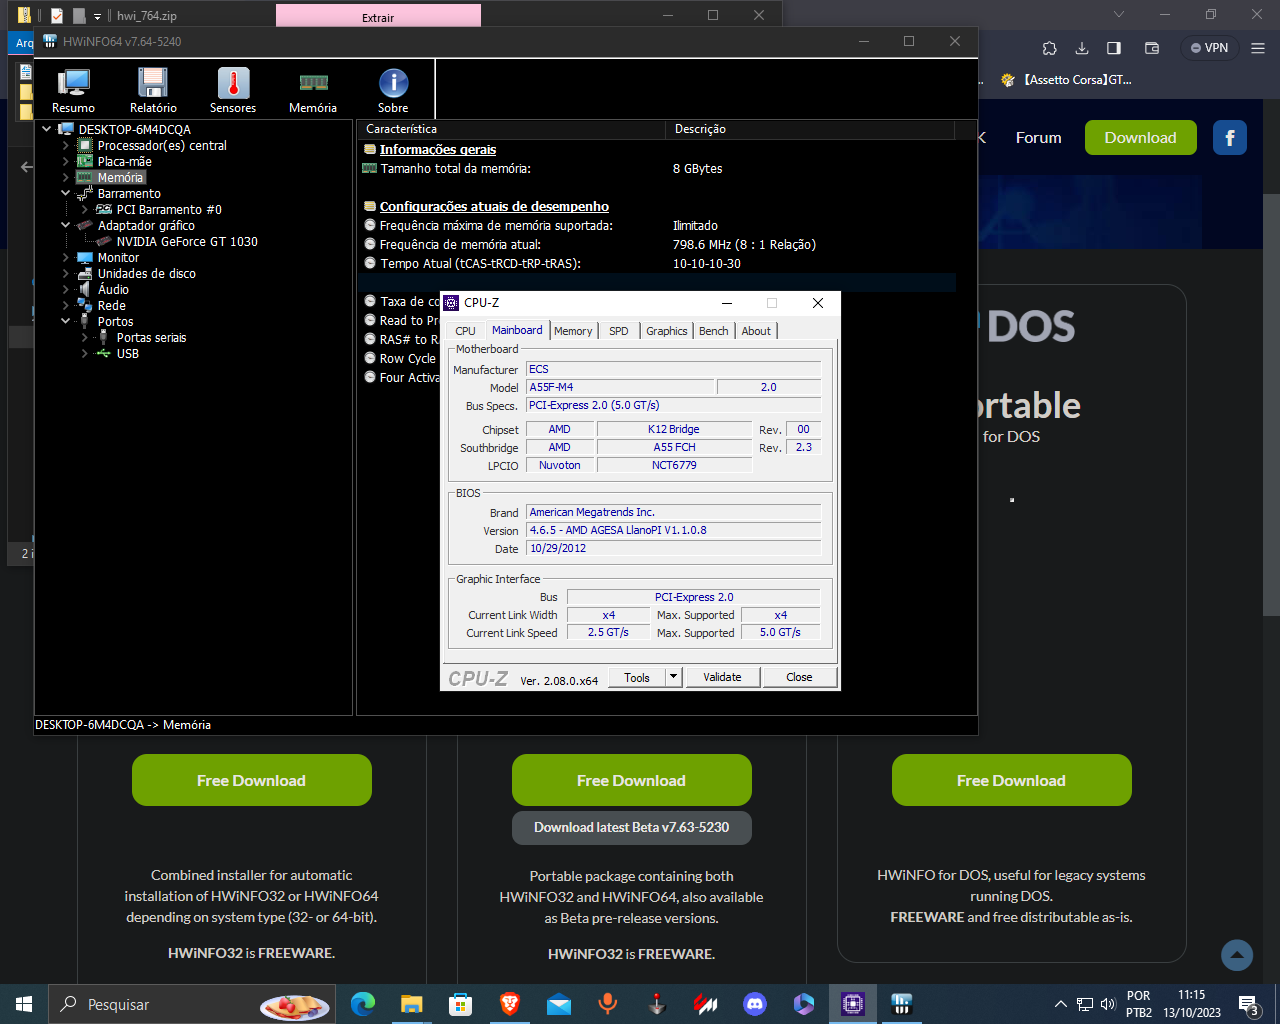This screenshot has width=1280, height=1024.
Task: Switch to Bench tab in CPU-Z
Action: (x=714, y=331)
